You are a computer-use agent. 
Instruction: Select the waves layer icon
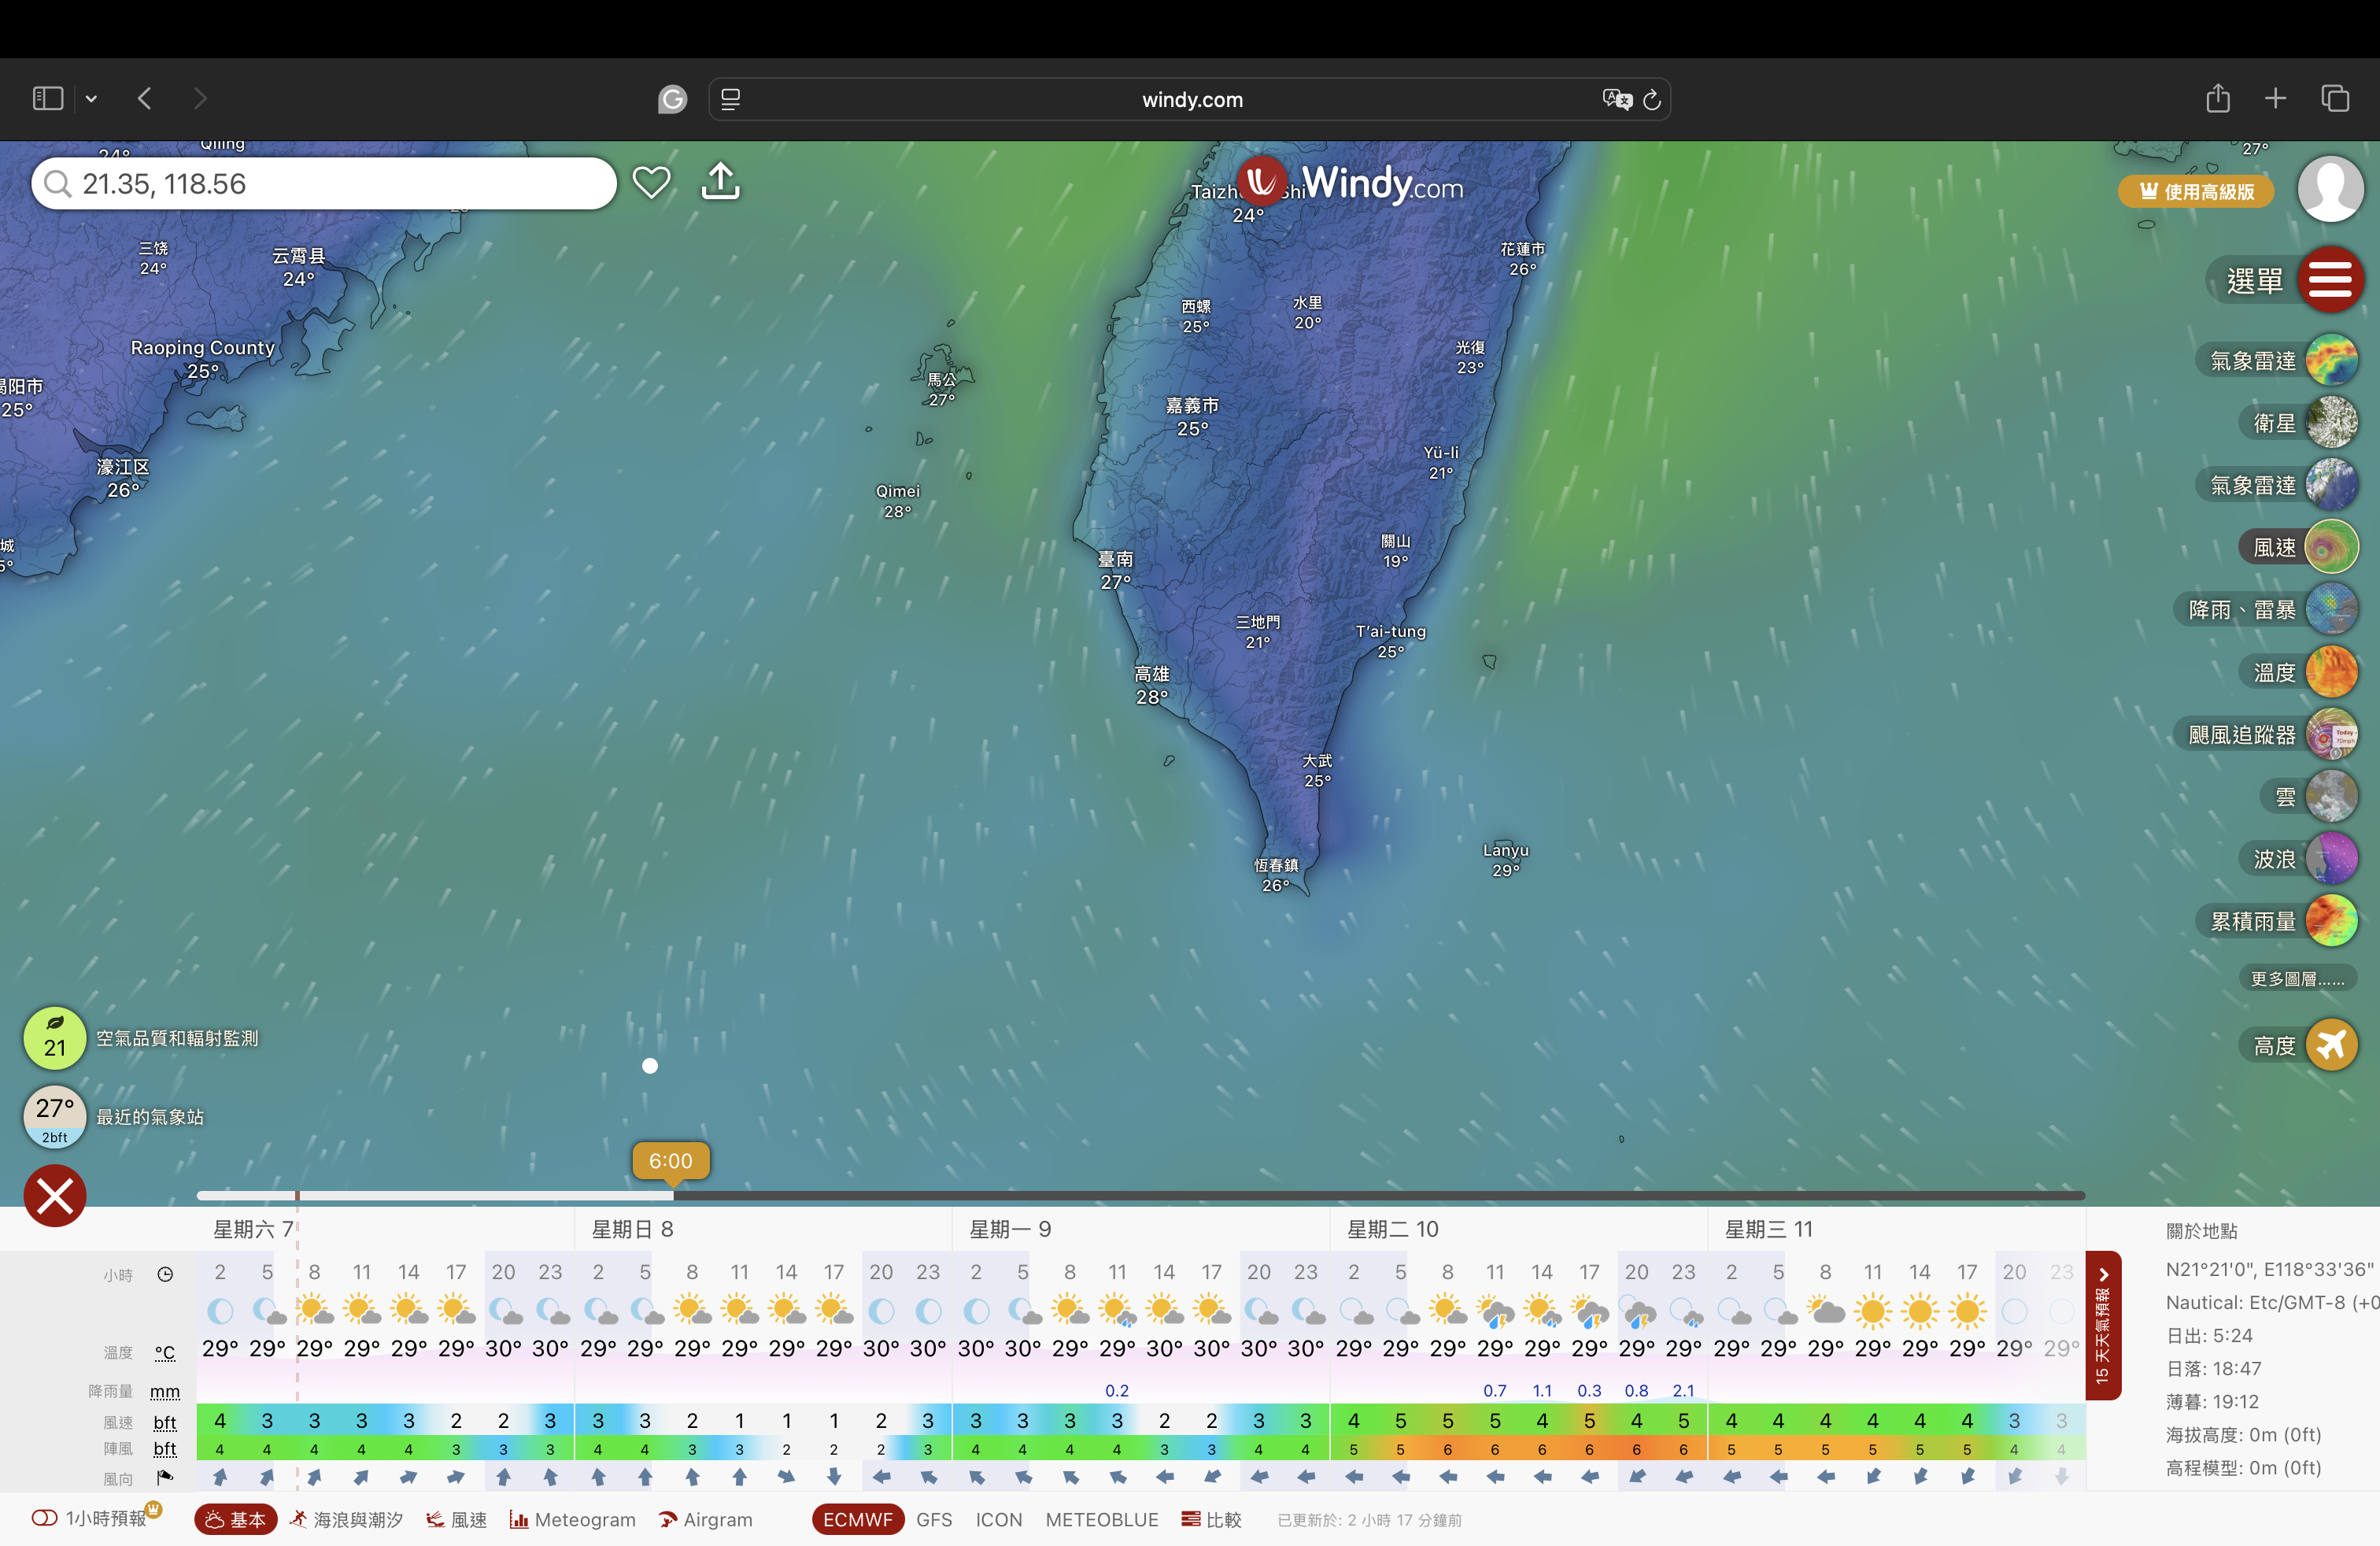point(2331,859)
